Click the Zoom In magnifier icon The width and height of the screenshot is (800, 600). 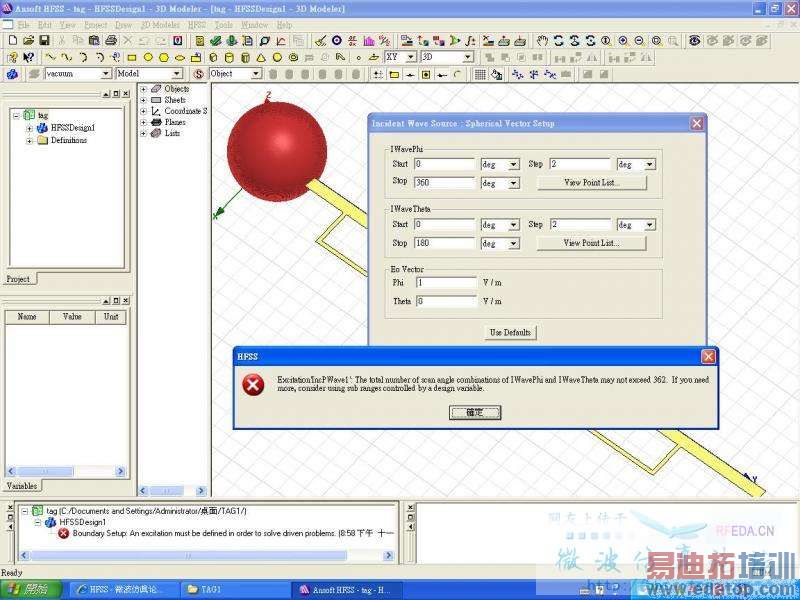623,41
